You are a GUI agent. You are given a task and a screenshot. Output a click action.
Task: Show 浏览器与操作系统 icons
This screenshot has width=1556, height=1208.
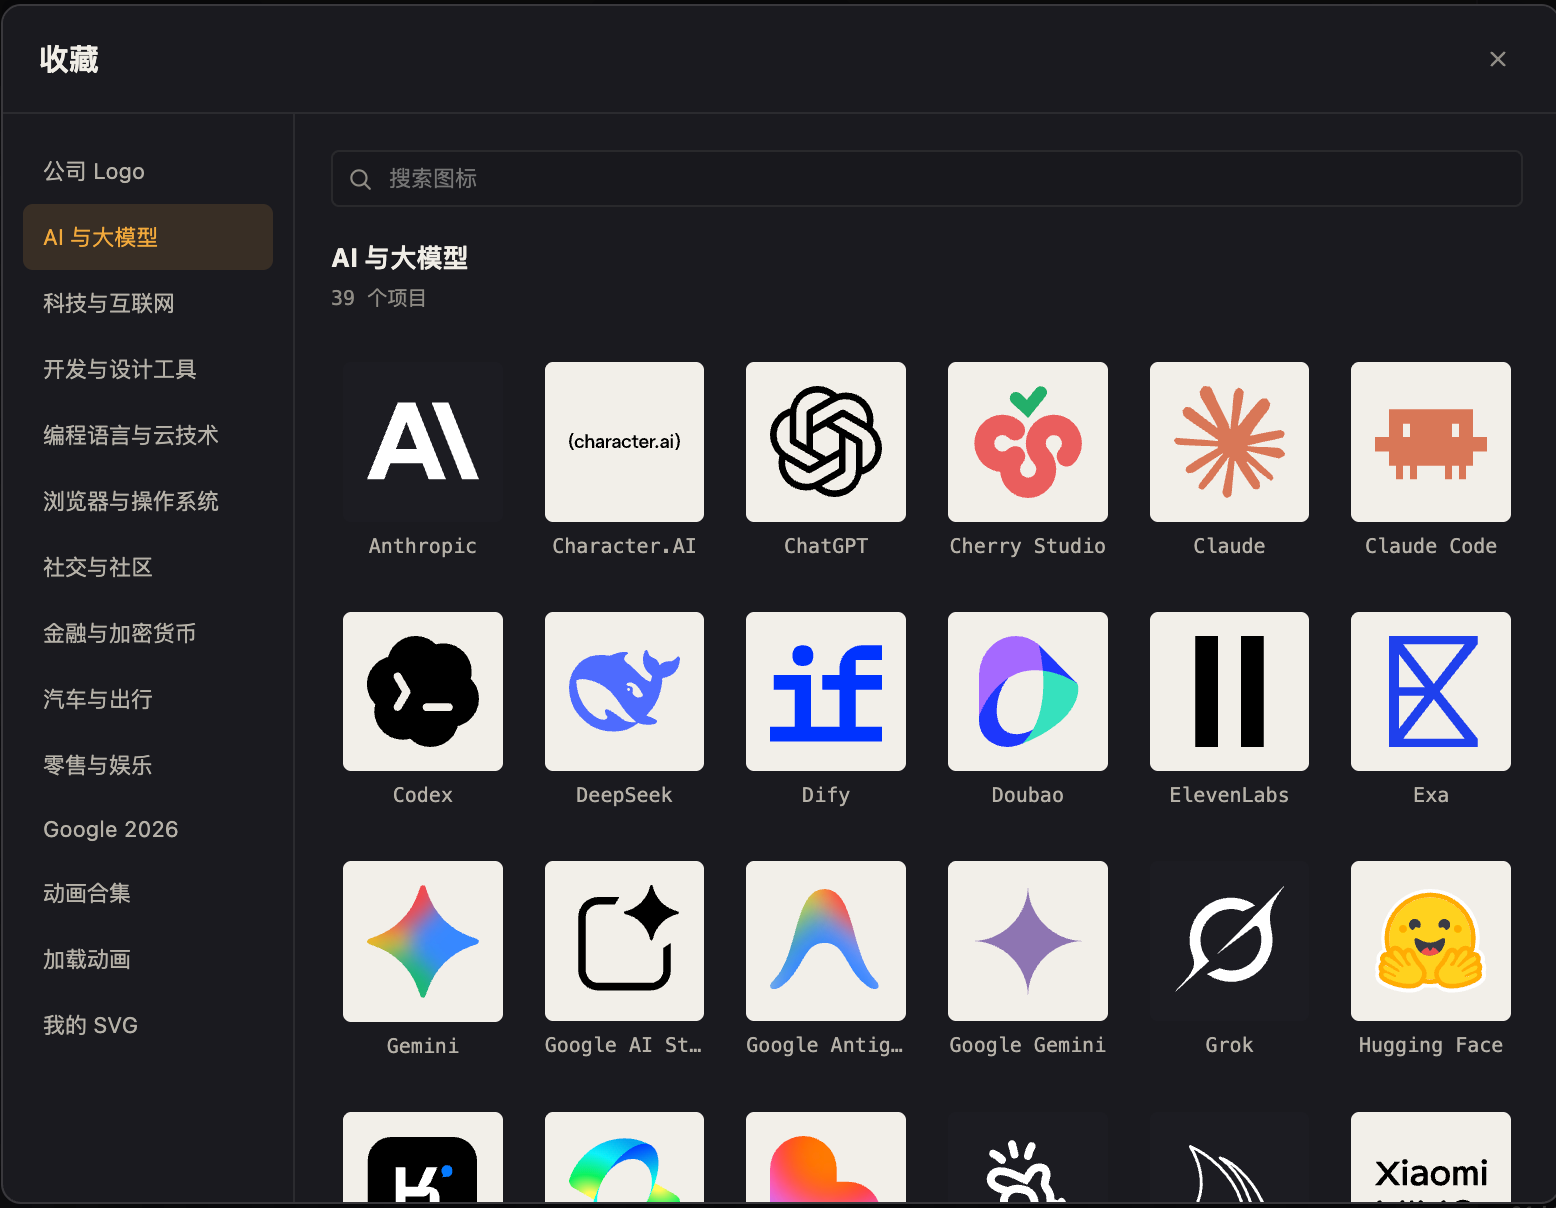click(148, 501)
